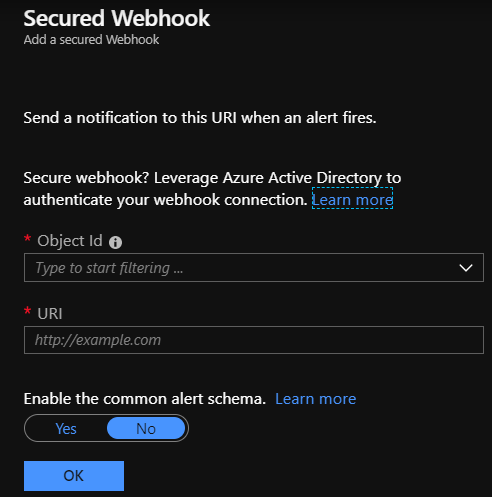Click the red asterisk beside Object Id

coord(27,239)
